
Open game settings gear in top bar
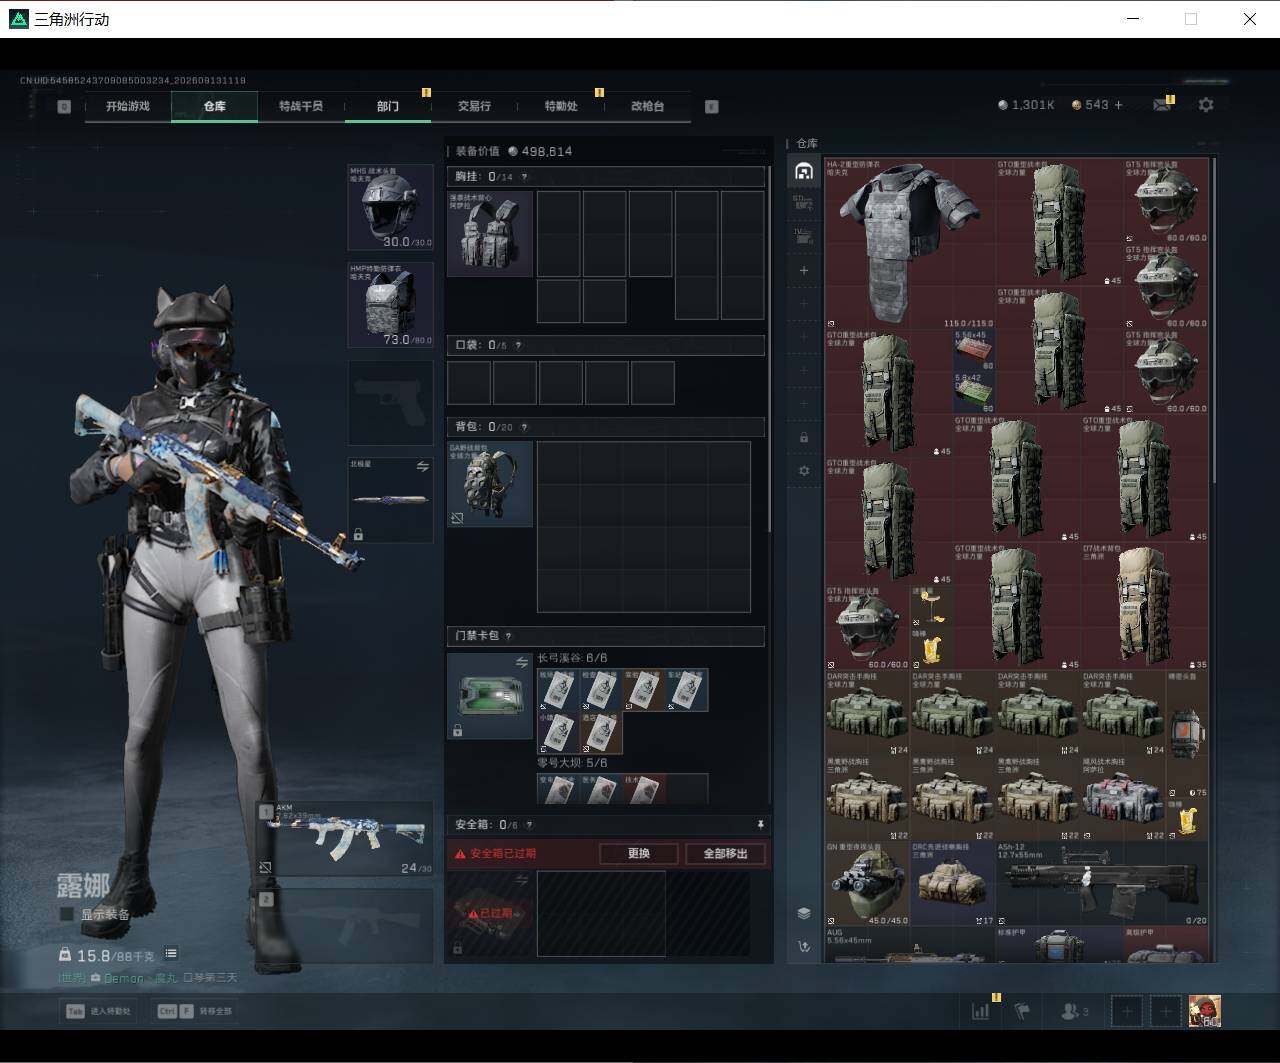click(x=1206, y=104)
